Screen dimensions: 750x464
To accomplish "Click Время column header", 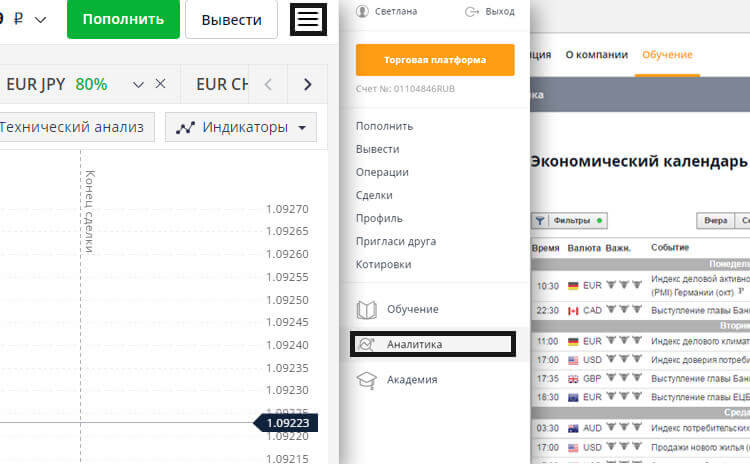I will point(545,248).
